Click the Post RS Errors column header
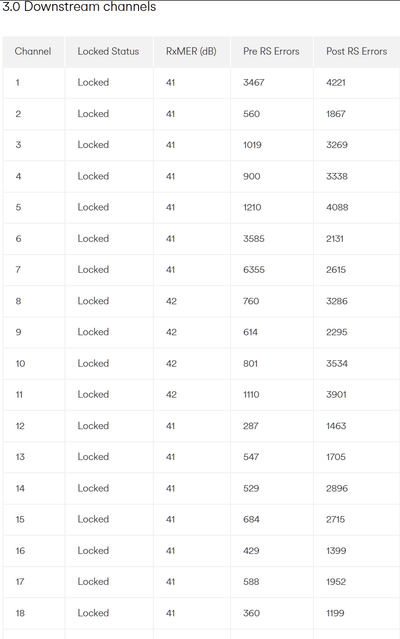Screen dimensions: 400x639 tap(356, 51)
